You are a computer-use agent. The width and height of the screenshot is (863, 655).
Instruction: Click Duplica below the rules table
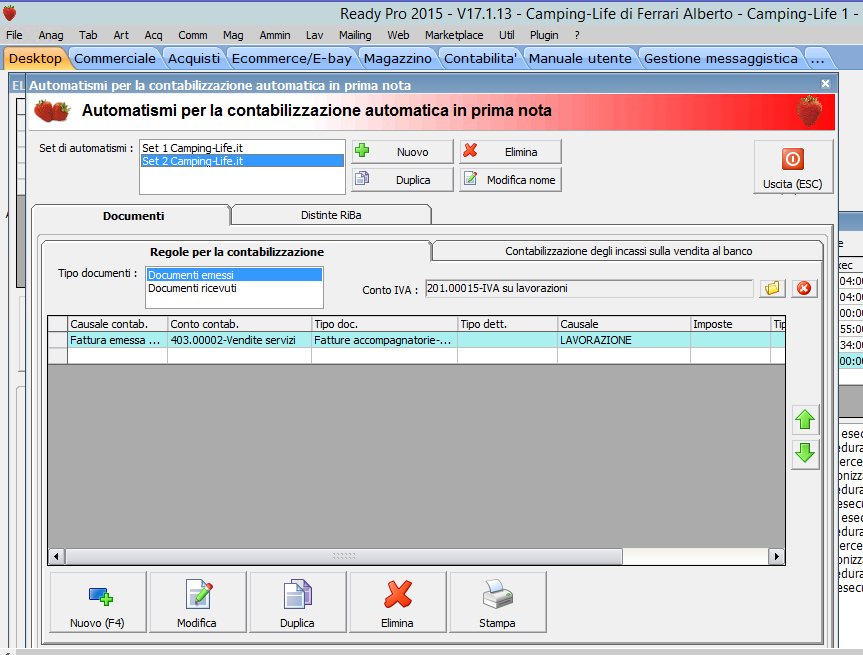point(298,602)
